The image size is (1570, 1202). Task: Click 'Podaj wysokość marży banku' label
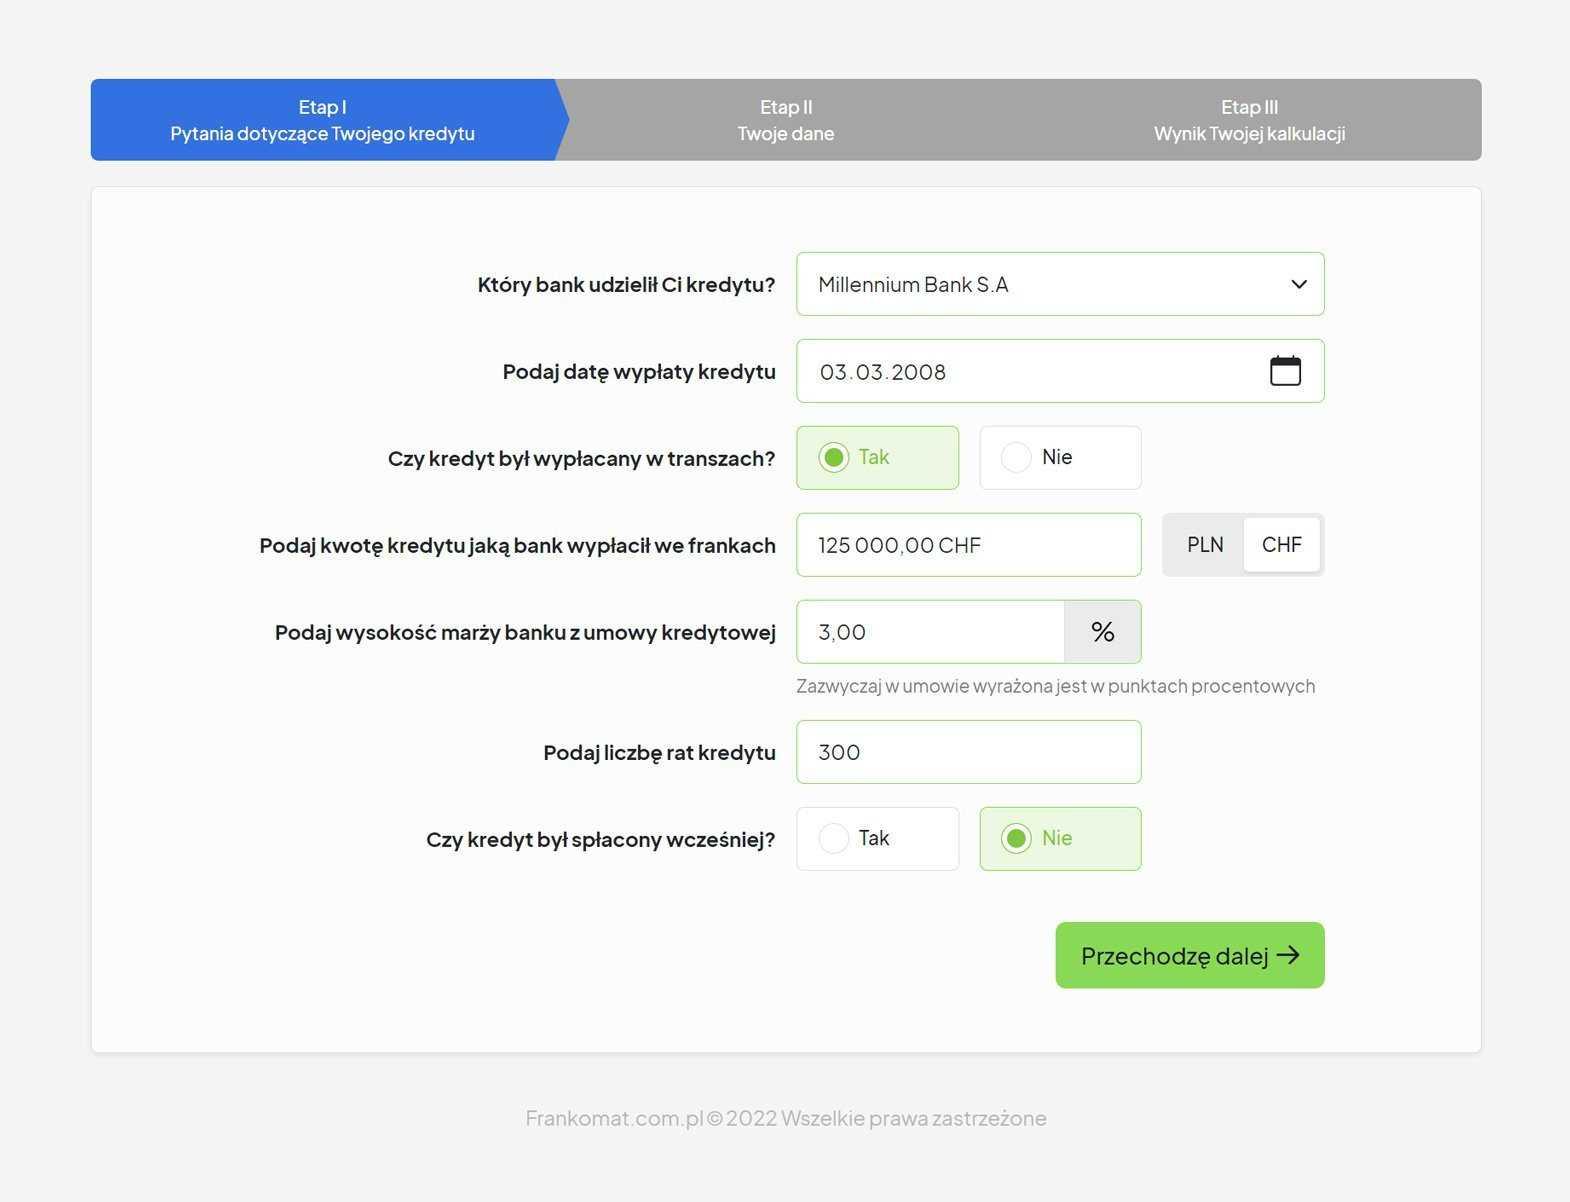525,633
